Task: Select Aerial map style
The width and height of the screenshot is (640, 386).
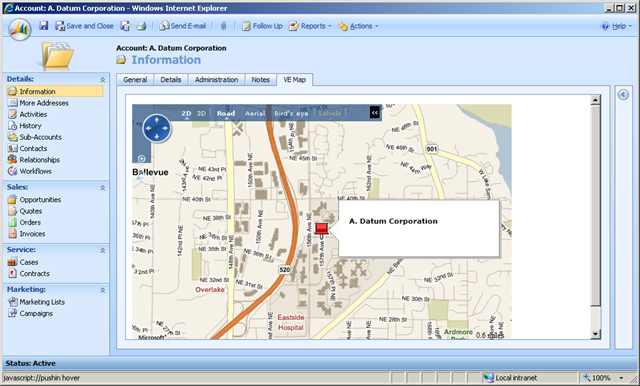Action: (255, 113)
